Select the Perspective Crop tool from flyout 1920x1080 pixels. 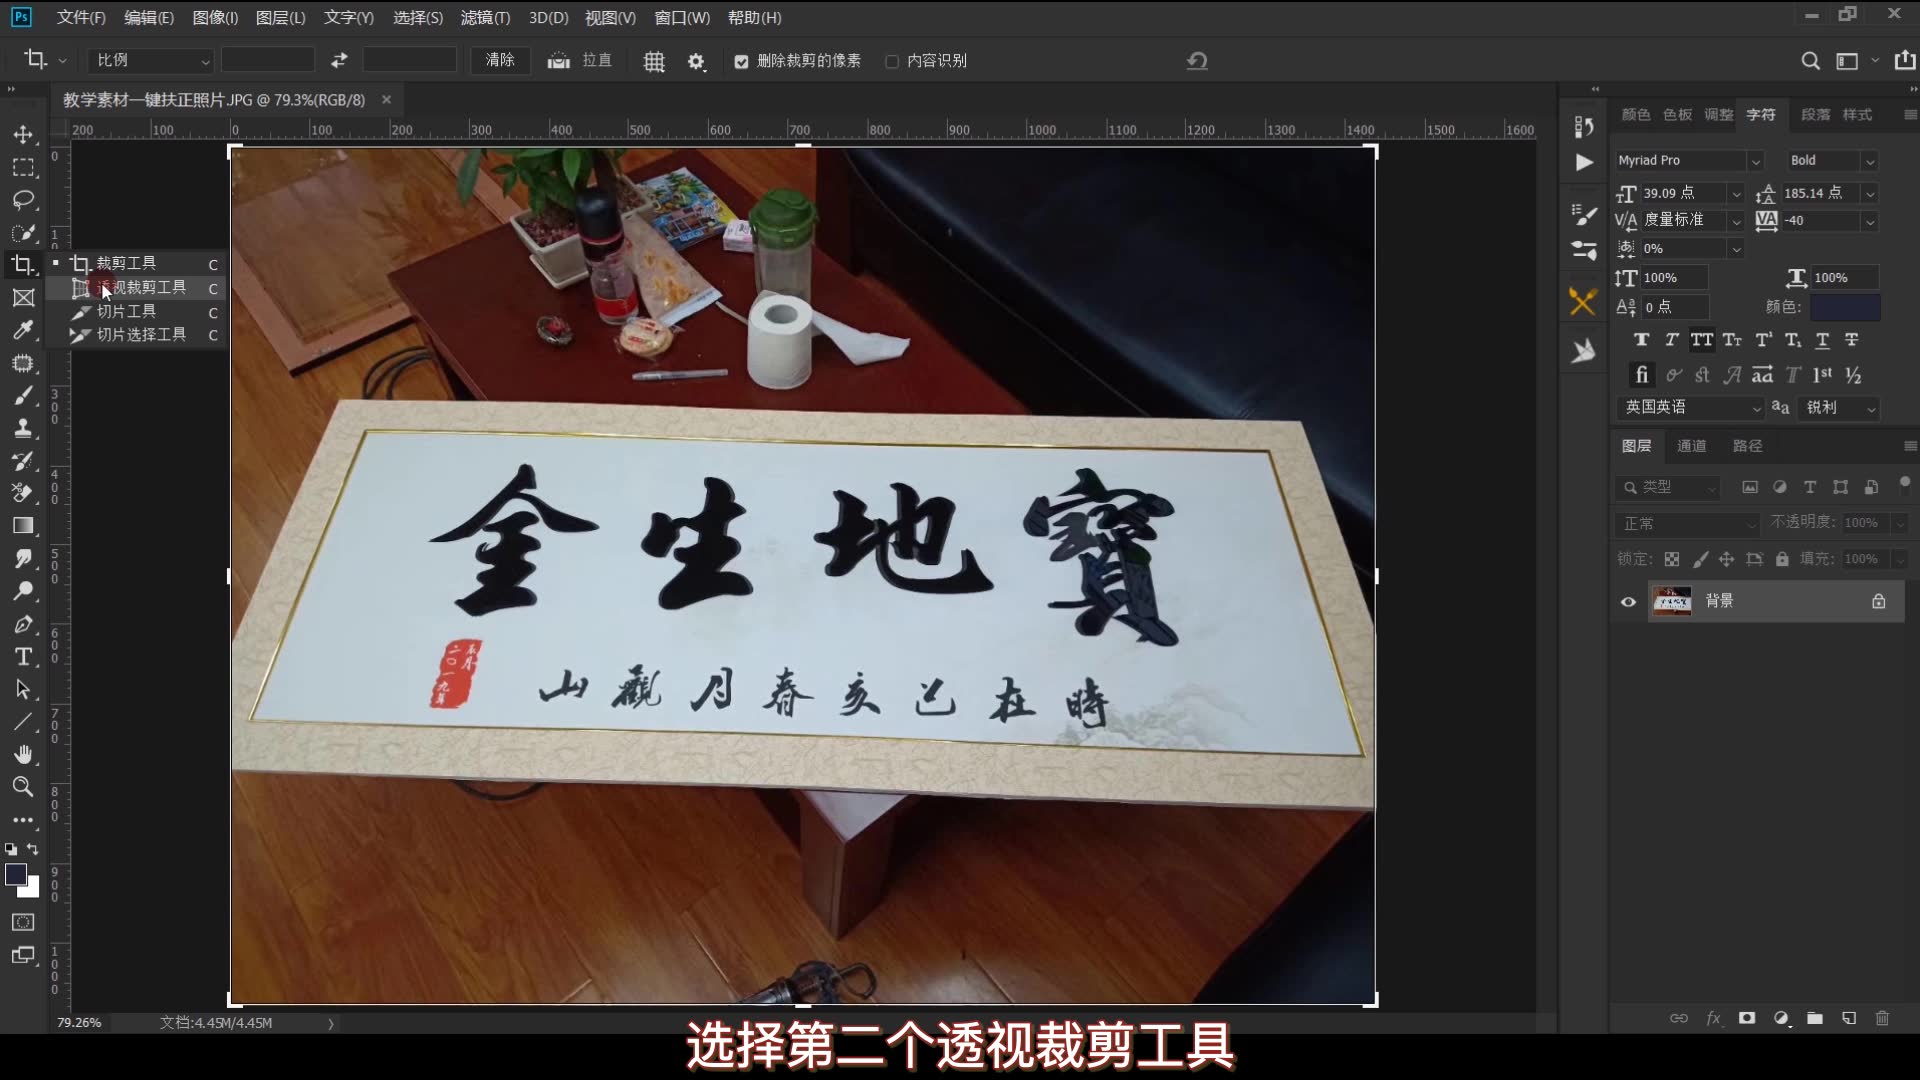140,288
